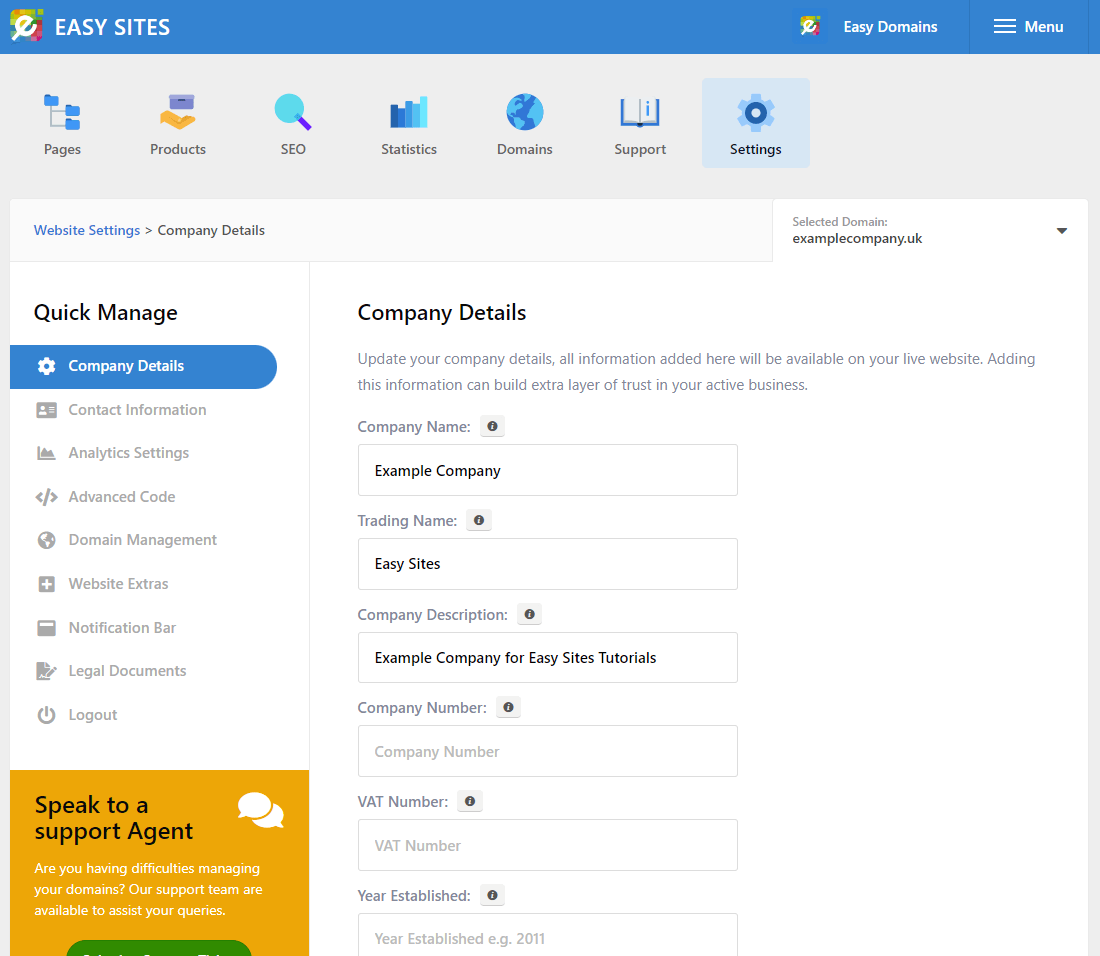
Task: Show info tooltip for Company Name
Action: click(492, 426)
